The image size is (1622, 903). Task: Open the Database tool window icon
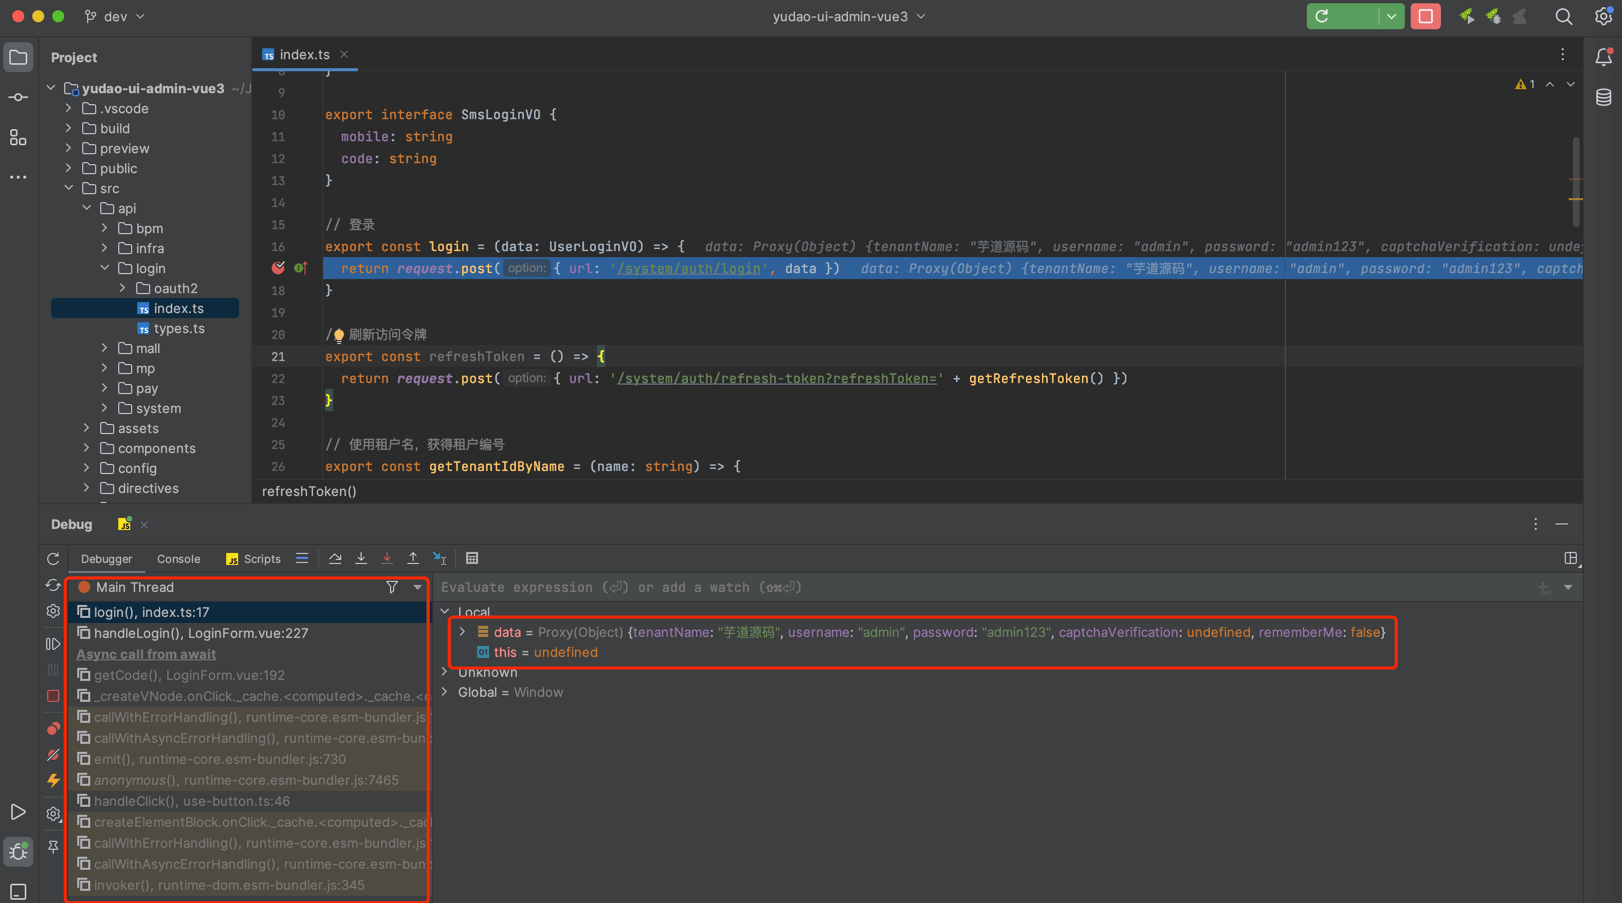1603,97
